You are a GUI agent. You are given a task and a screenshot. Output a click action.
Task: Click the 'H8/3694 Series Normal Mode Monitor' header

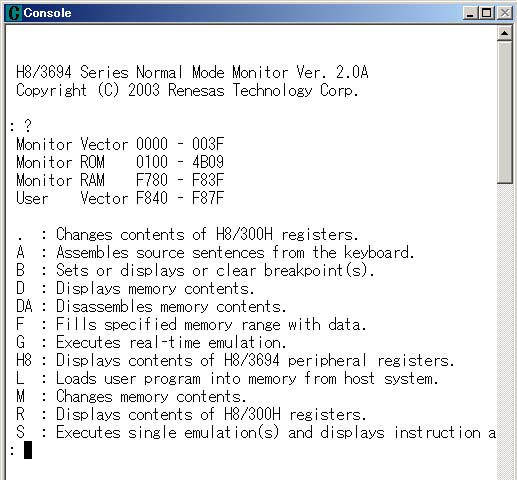[192, 72]
